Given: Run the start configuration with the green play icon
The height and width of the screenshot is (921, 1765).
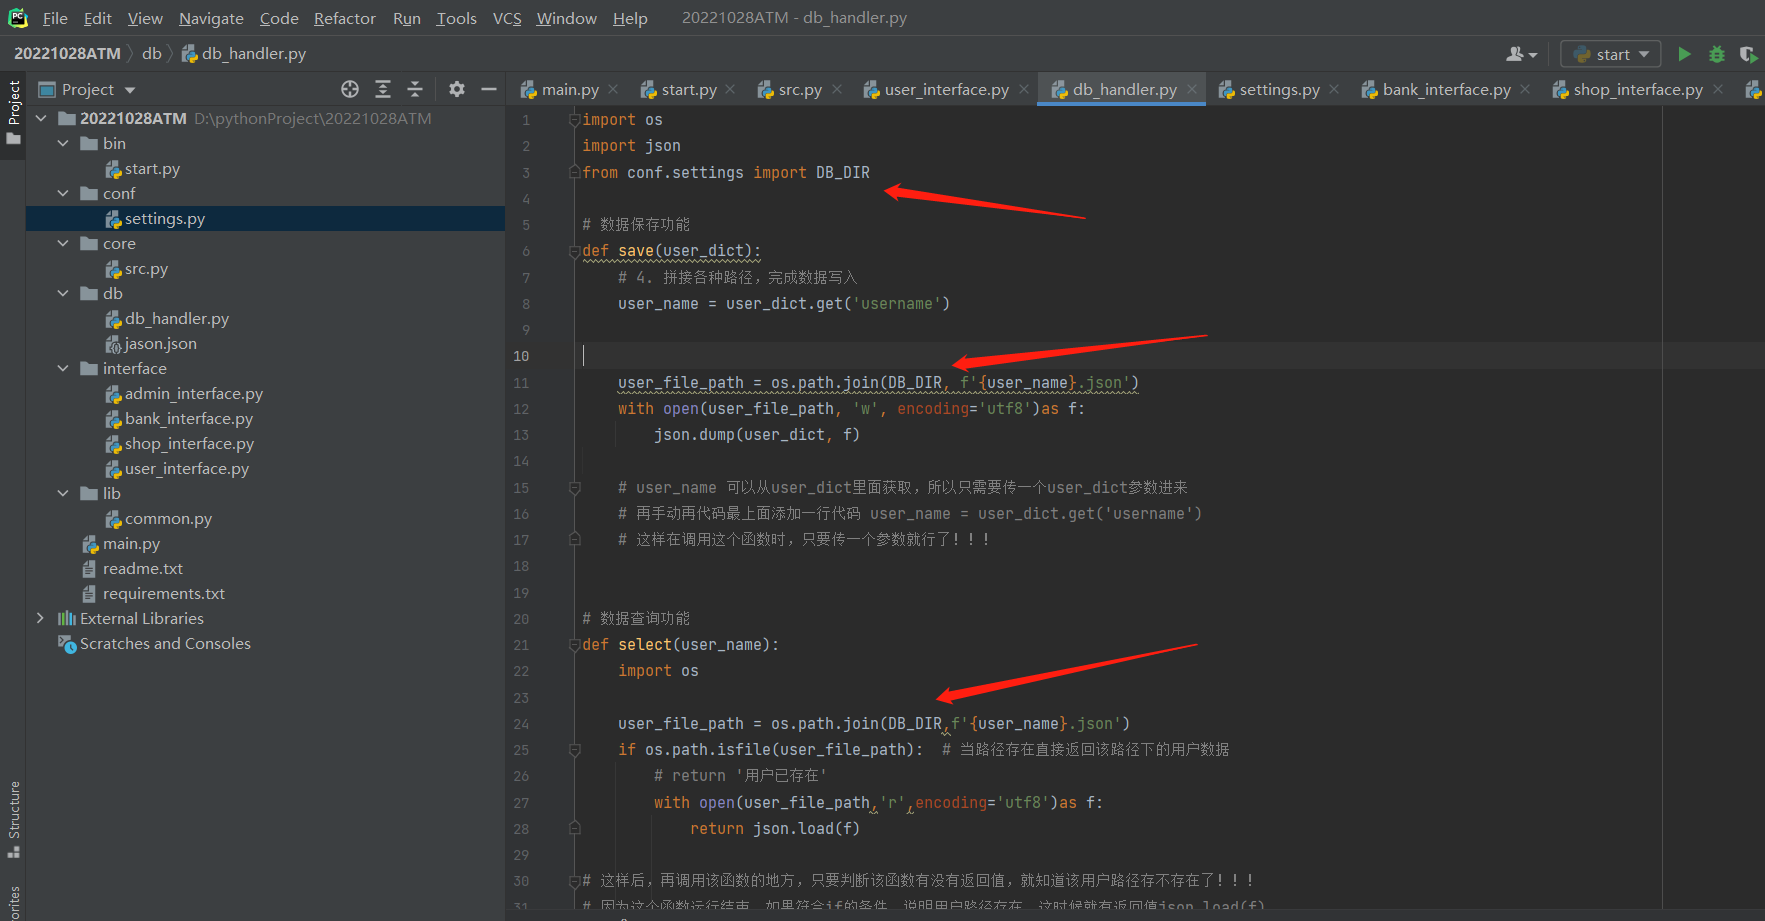Looking at the screenshot, I should (1685, 54).
